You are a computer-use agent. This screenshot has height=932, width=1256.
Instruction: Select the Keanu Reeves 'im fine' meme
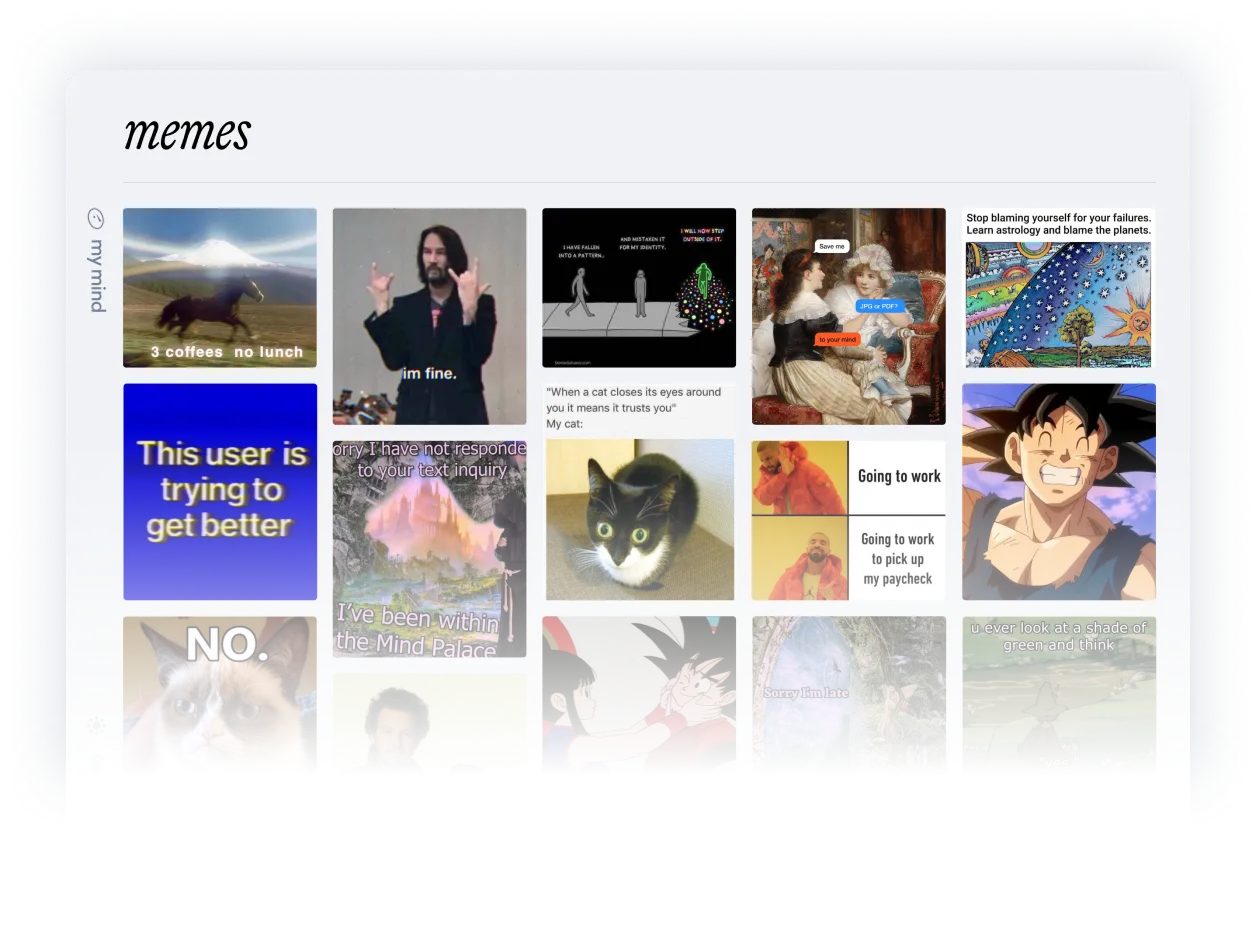(429, 316)
